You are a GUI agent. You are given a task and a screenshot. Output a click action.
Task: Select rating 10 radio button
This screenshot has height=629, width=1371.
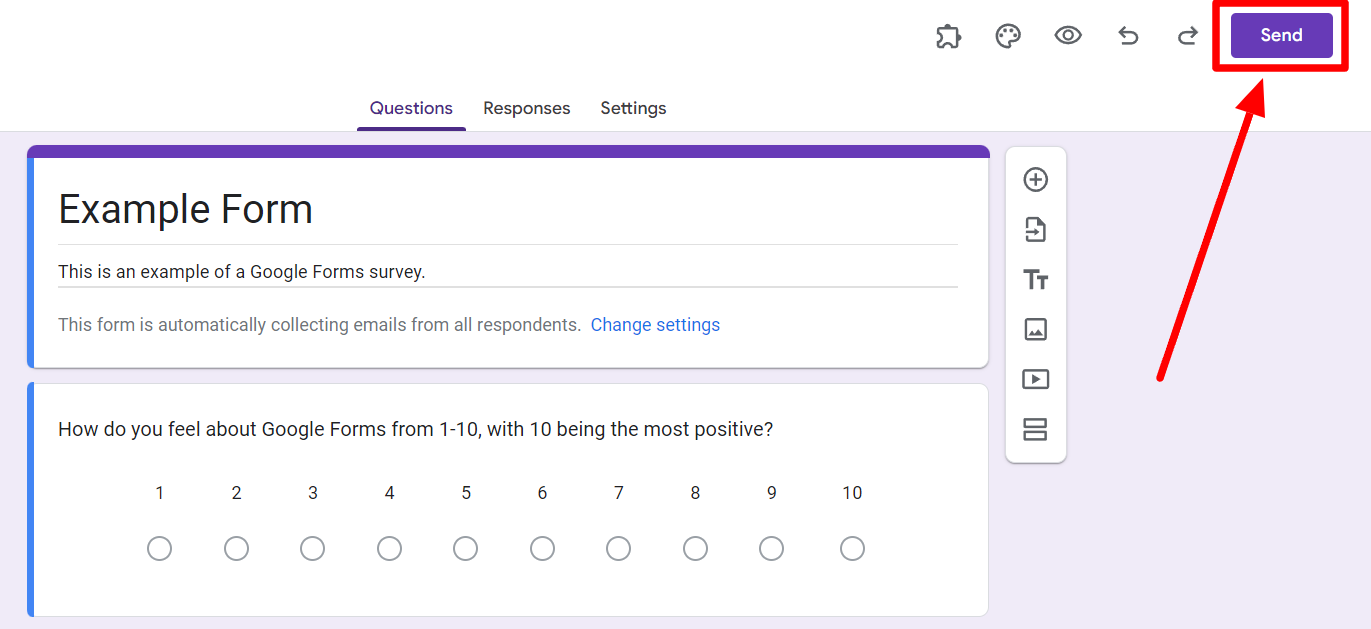click(852, 549)
